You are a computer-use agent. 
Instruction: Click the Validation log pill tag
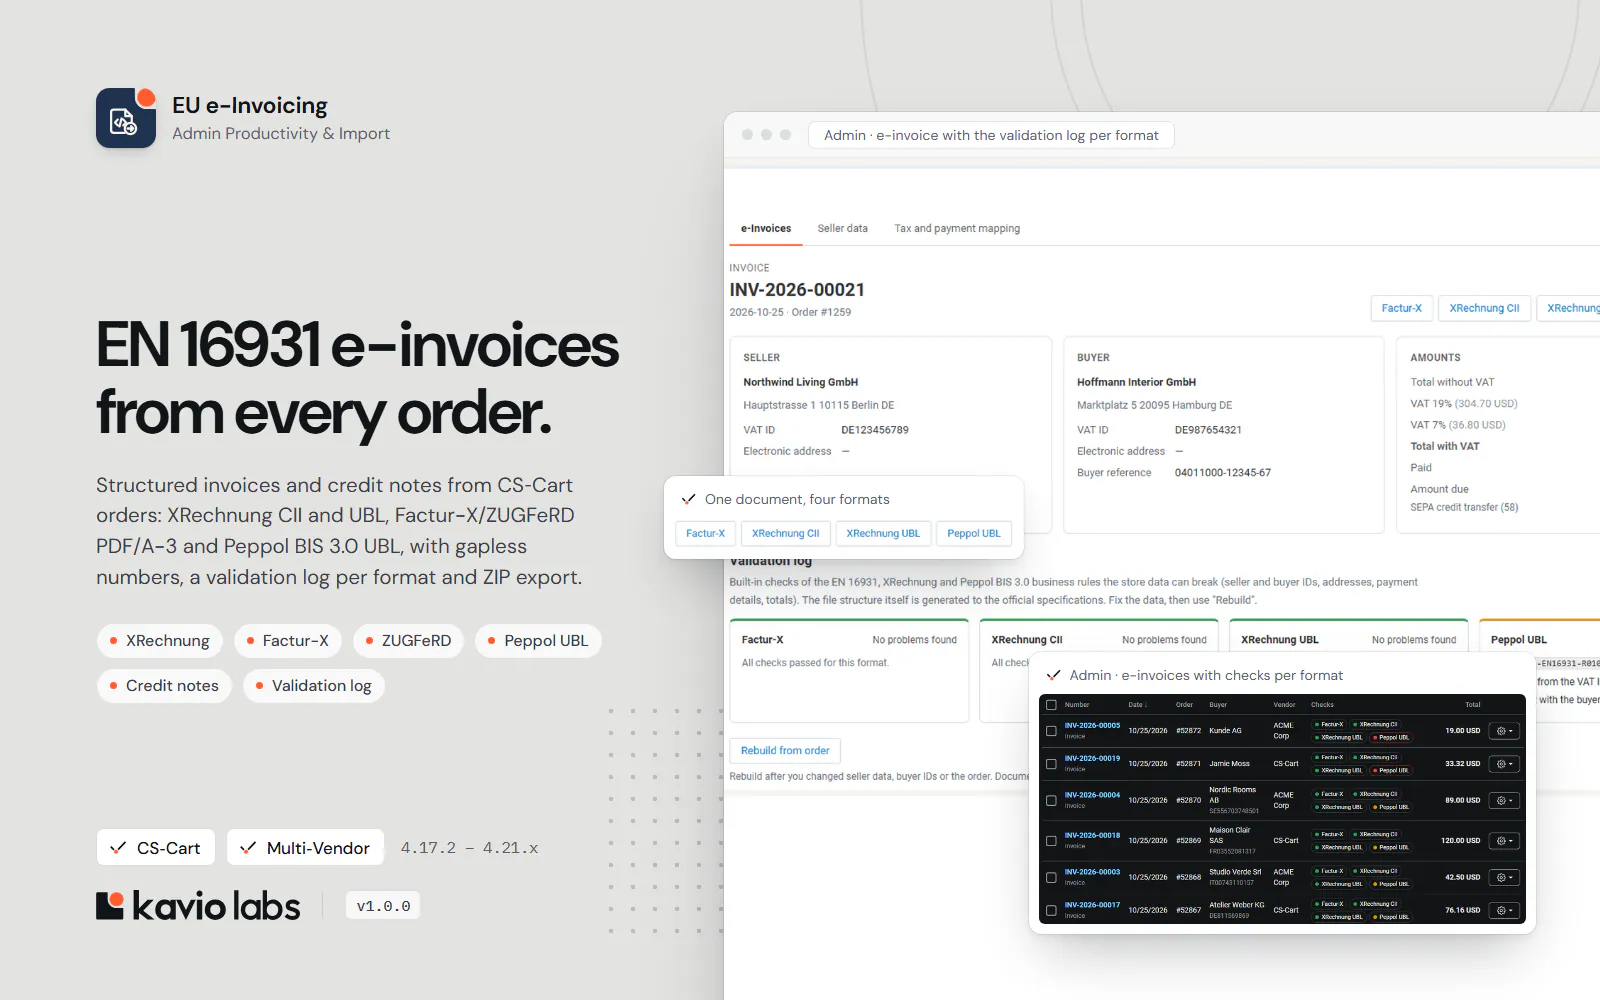(x=314, y=686)
